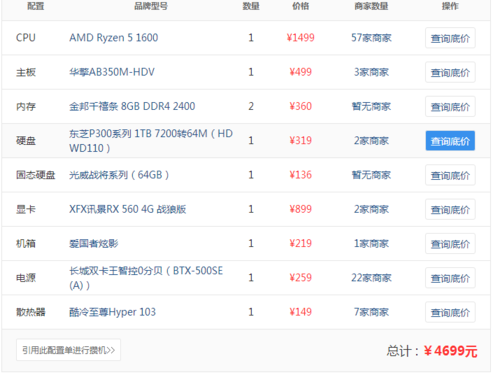Click 查询底价 button for 显卡 row
500x382 pixels.
[x=450, y=210]
